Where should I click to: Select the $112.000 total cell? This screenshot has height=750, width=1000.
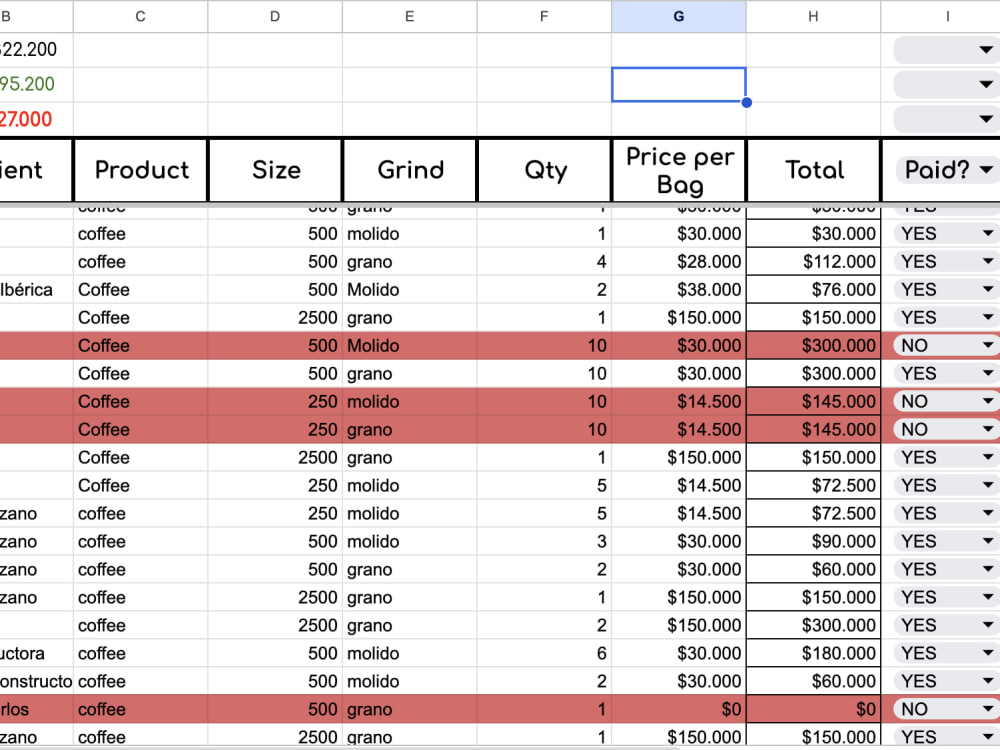coord(813,261)
